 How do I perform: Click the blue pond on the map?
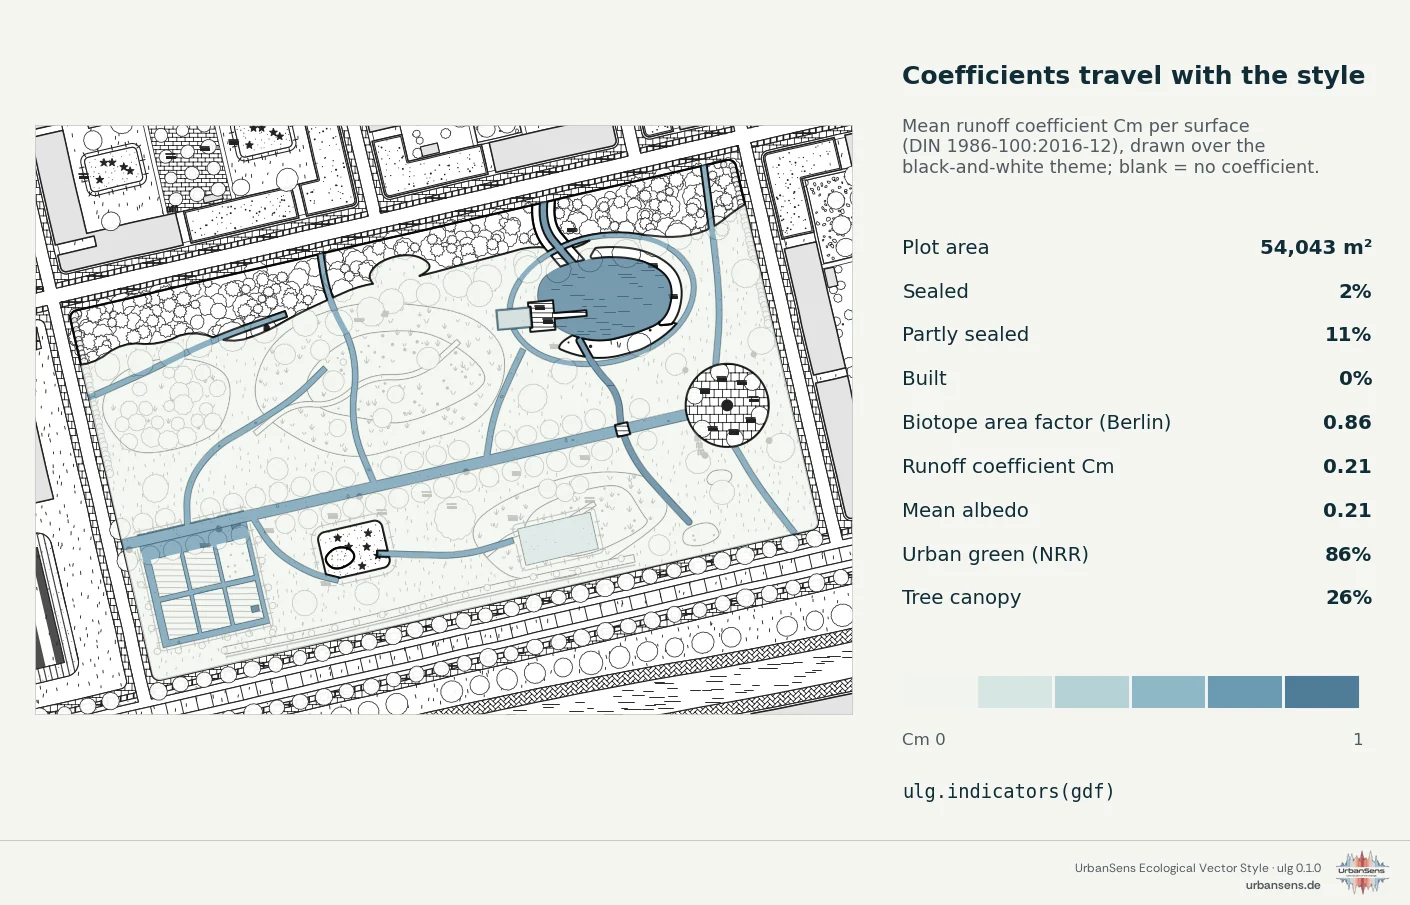605,297
